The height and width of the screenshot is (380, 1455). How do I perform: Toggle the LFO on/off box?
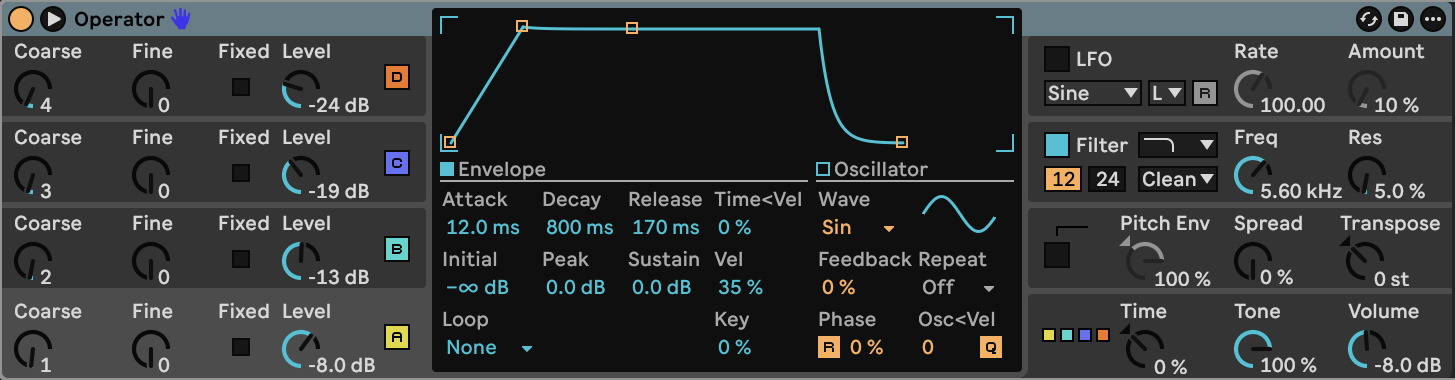tap(1056, 59)
